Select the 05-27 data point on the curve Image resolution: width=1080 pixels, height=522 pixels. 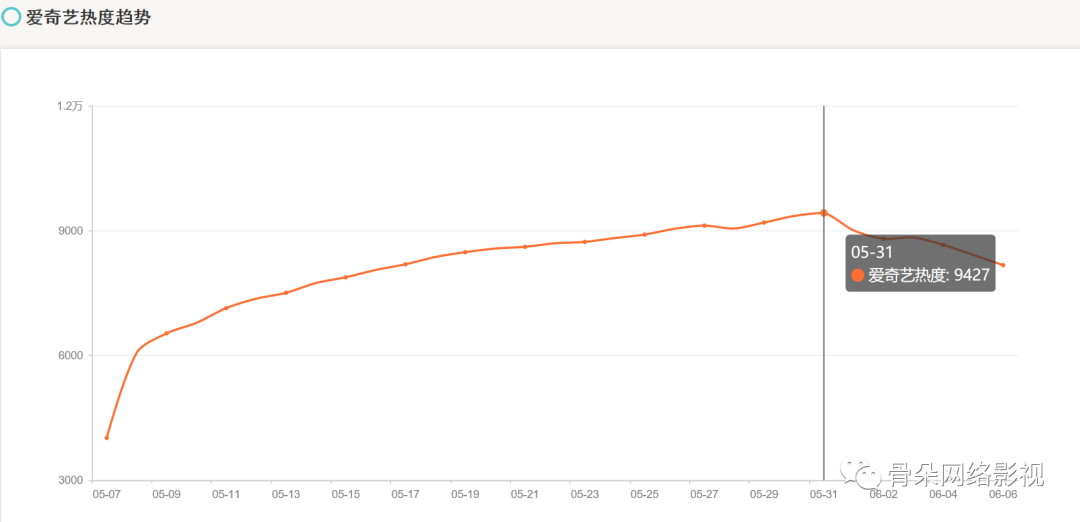click(705, 225)
